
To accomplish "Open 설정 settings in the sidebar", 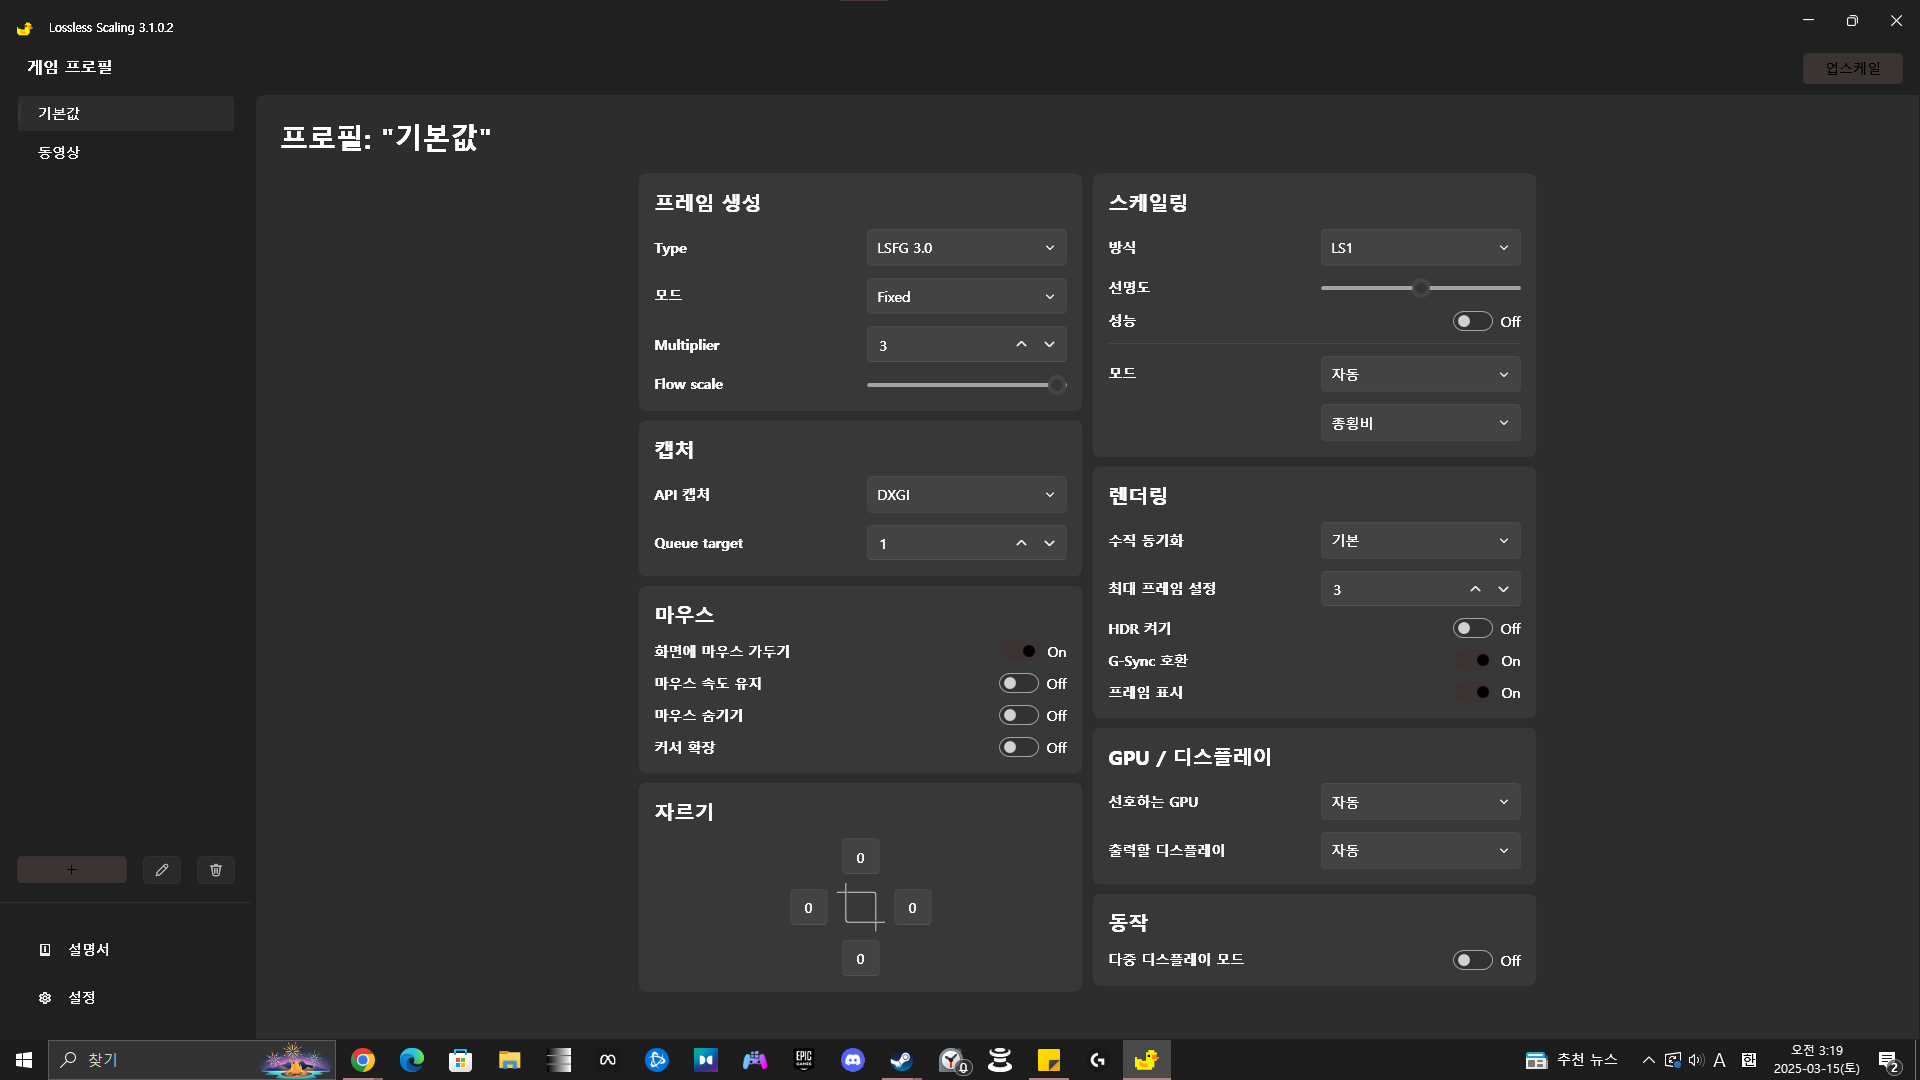I will pos(80,997).
